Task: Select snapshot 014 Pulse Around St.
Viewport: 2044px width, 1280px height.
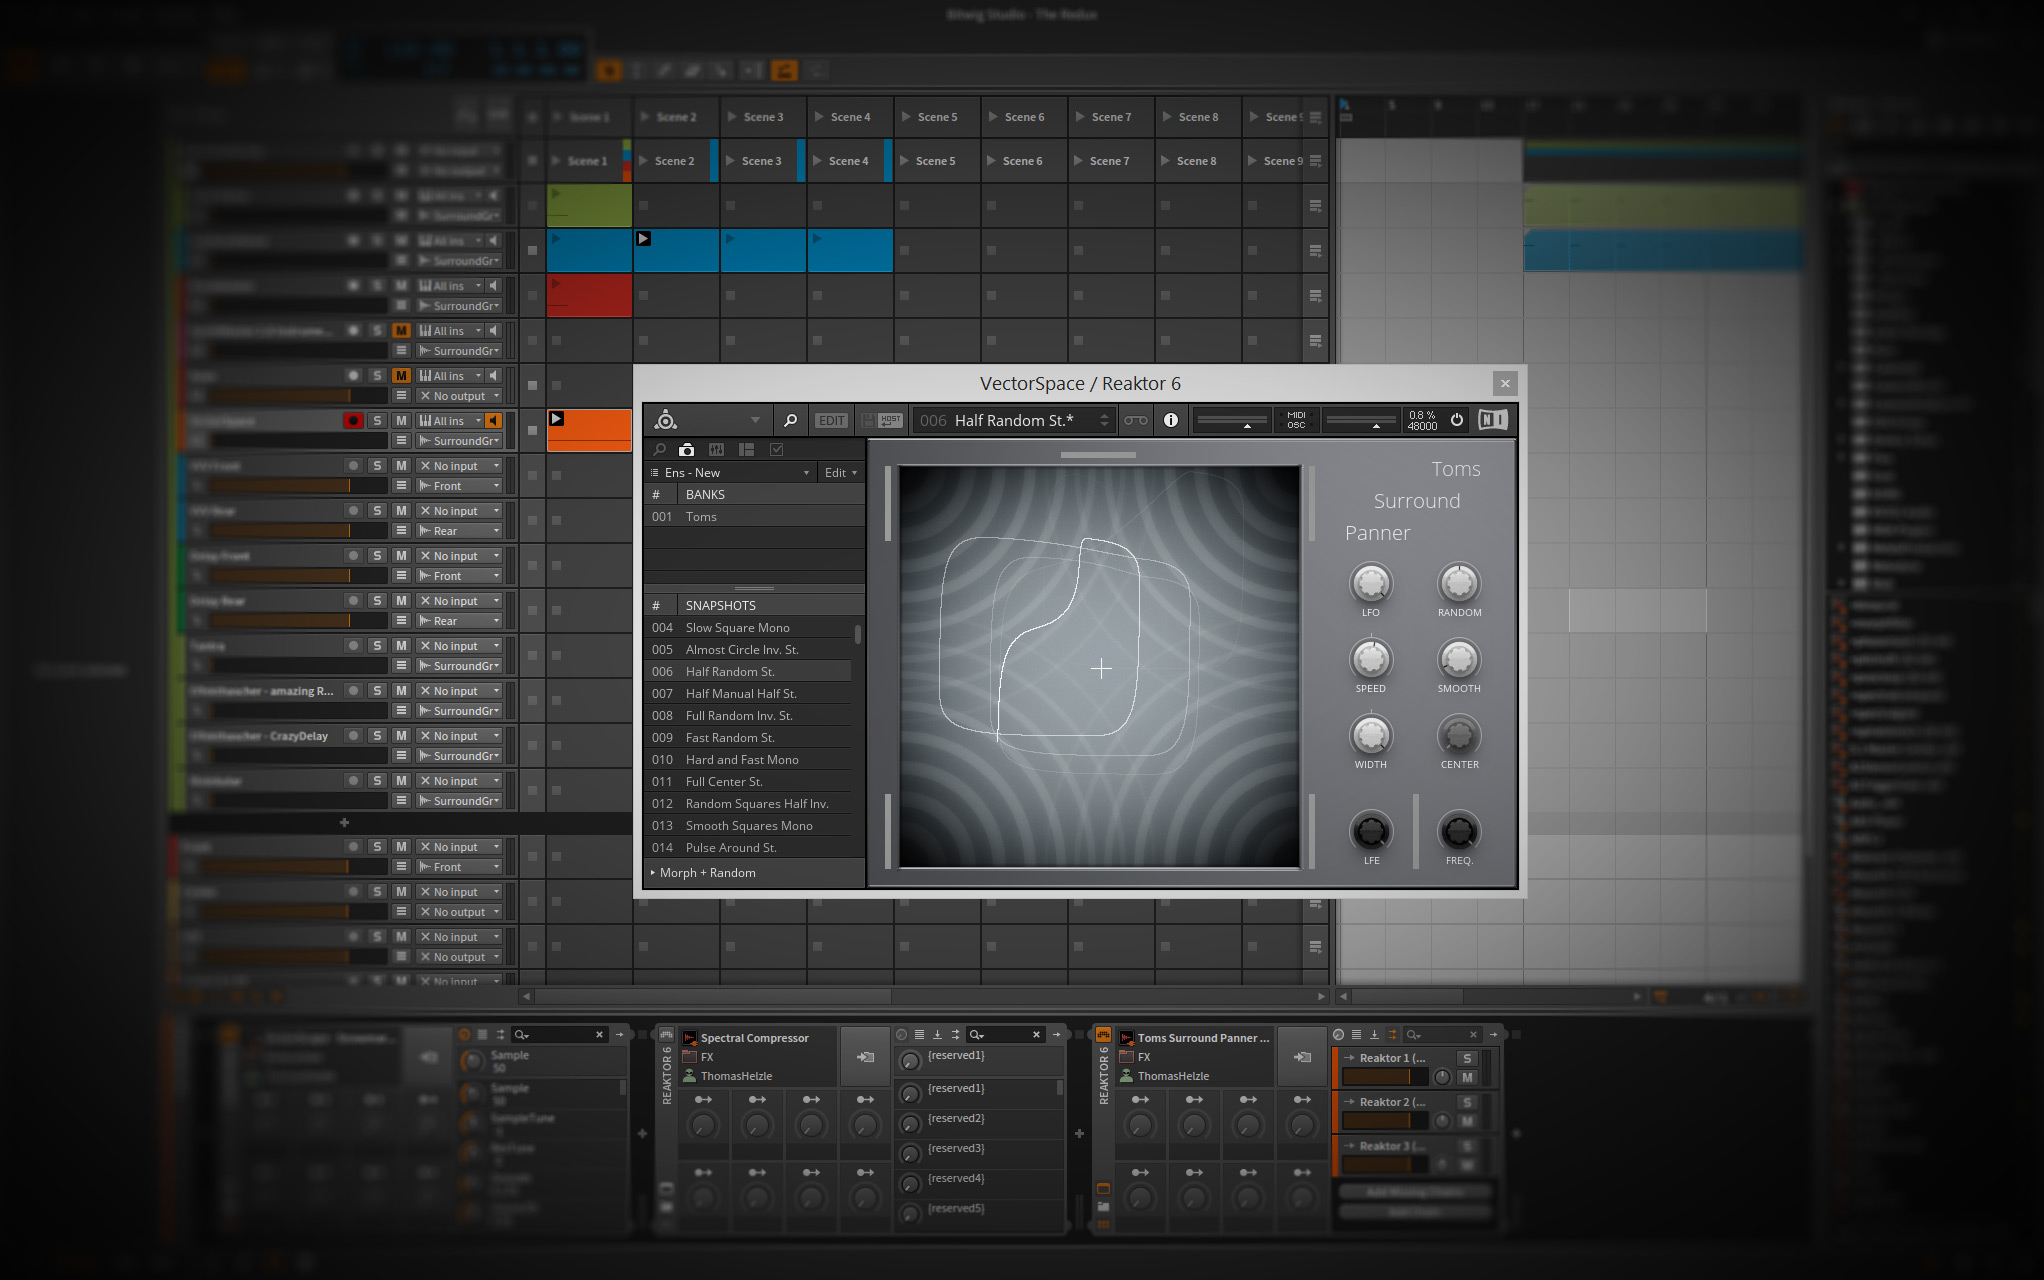Action: [749, 848]
